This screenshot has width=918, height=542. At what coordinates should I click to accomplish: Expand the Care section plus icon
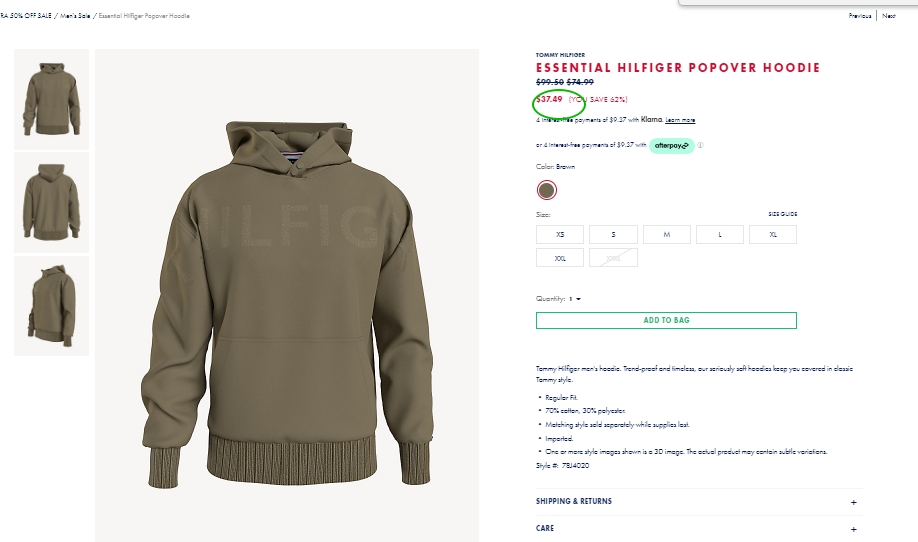[x=853, y=529]
